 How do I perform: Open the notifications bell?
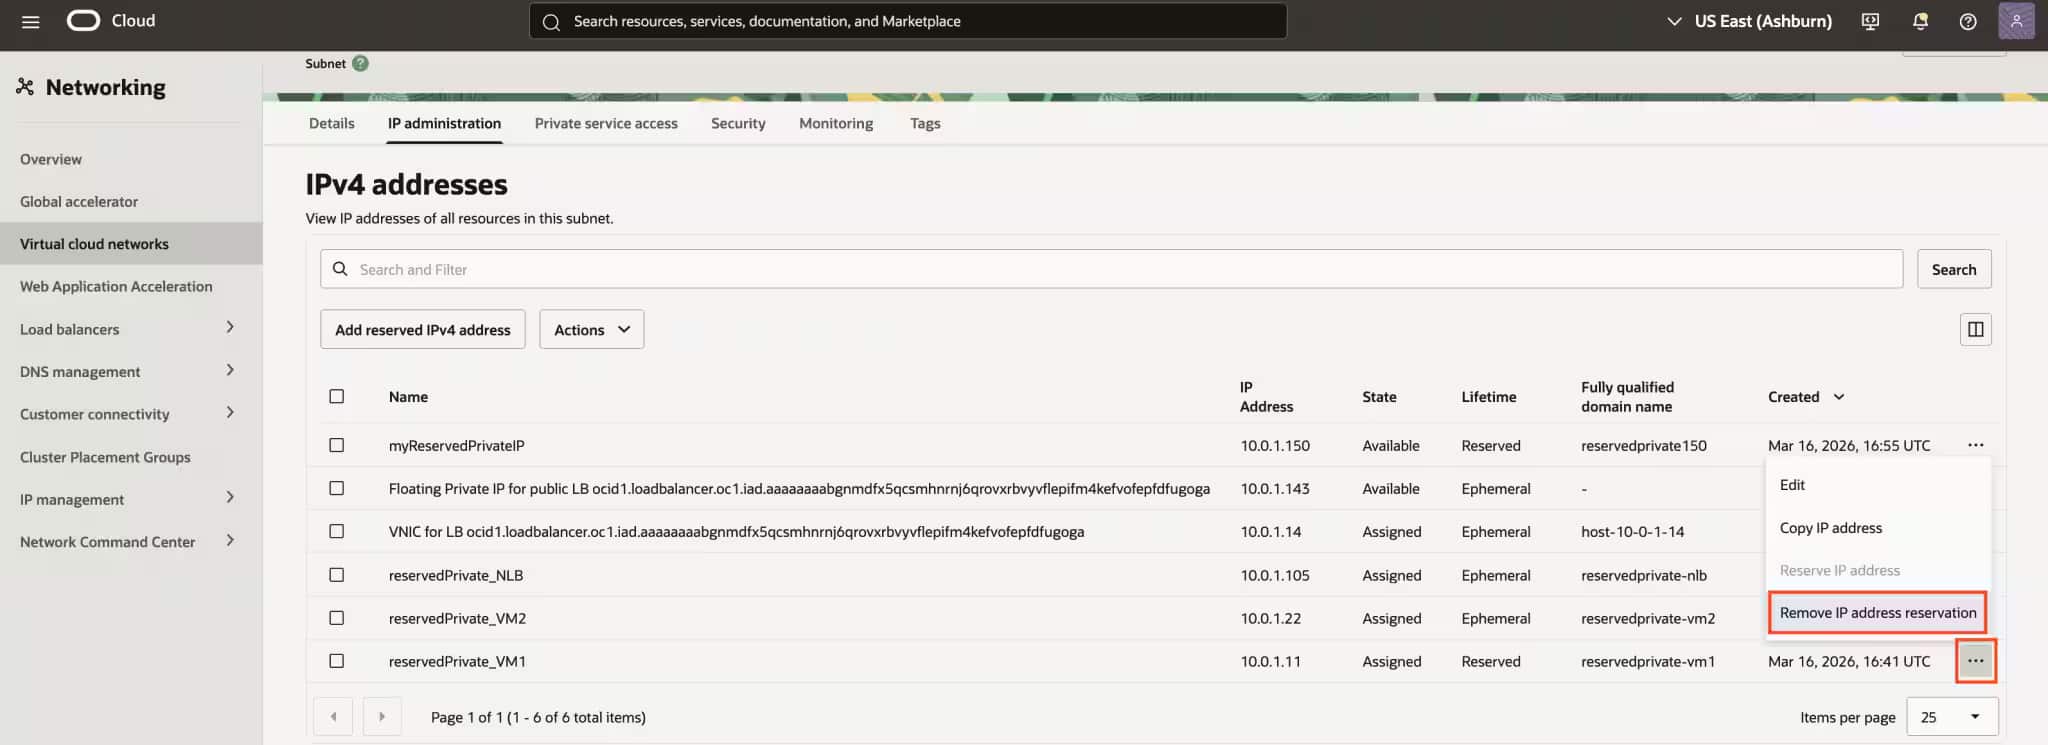pyautogui.click(x=1920, y=21)
